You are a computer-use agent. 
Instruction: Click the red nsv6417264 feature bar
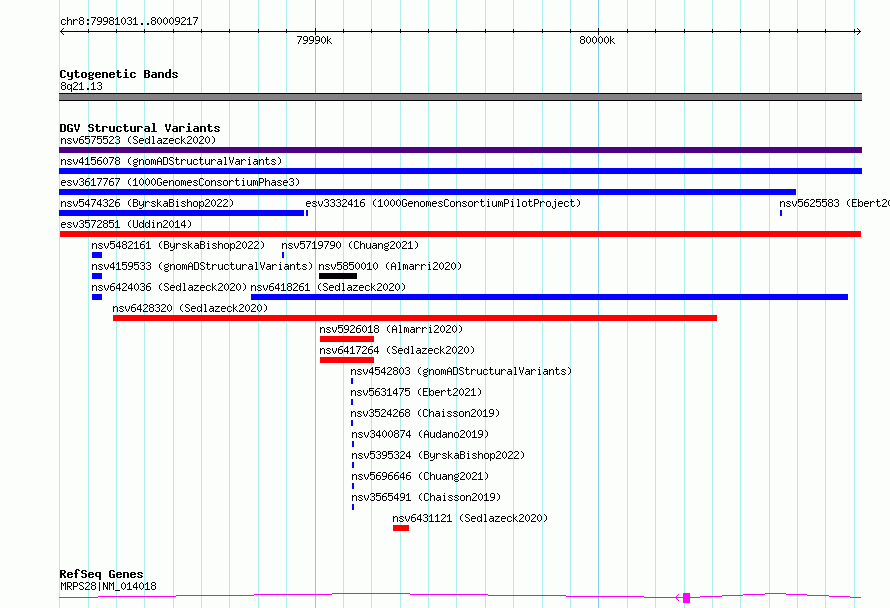coord(347,360)
